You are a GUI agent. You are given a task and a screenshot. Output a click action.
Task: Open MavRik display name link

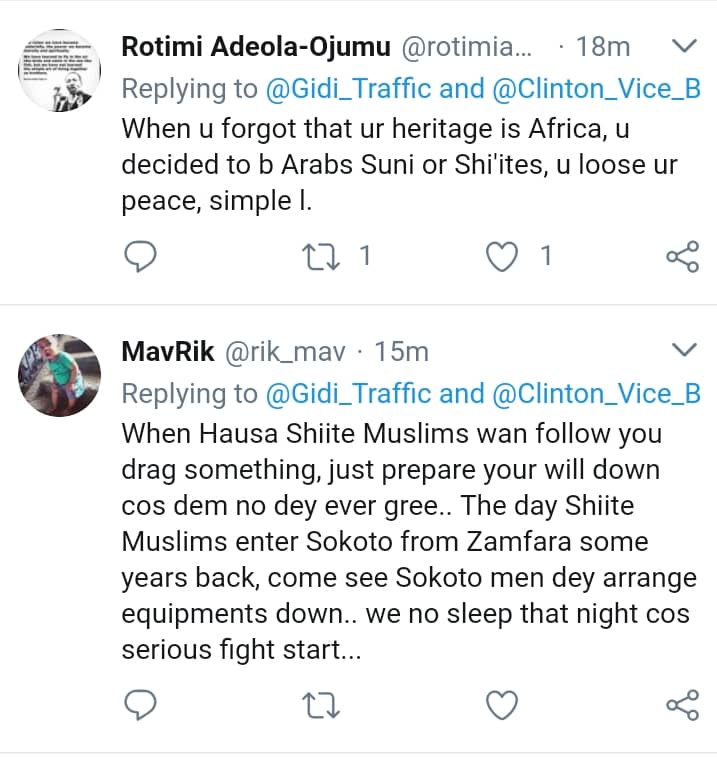[167, 351]
